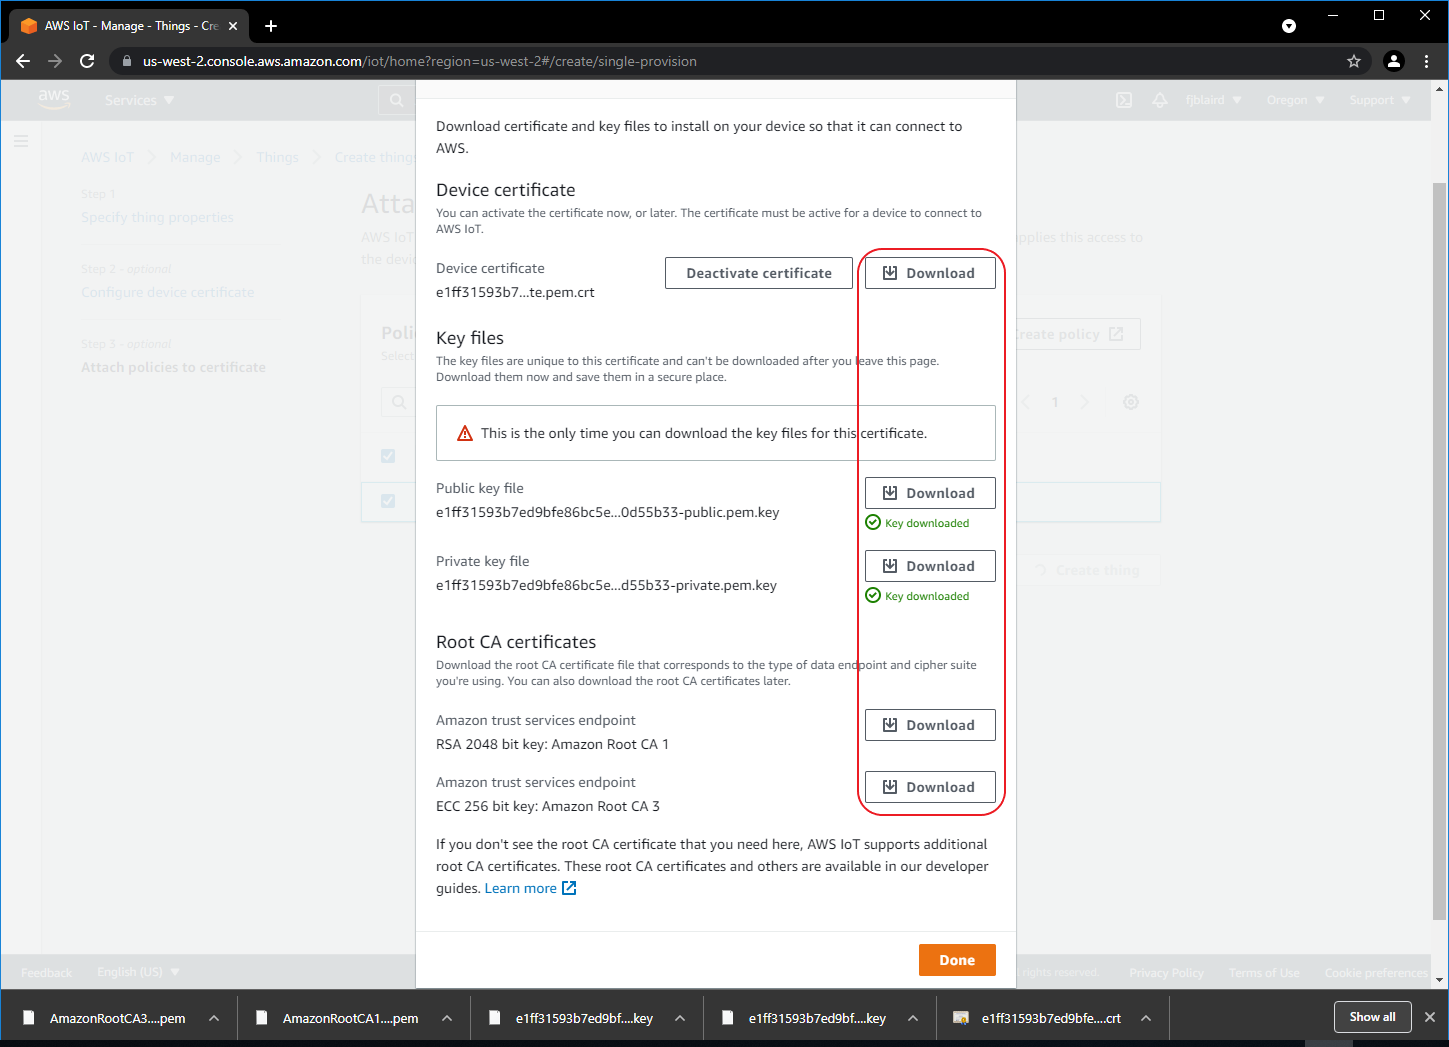Go back using the browser back arrow
This screenshot has width=1449, height=1047.
[23, 61]
